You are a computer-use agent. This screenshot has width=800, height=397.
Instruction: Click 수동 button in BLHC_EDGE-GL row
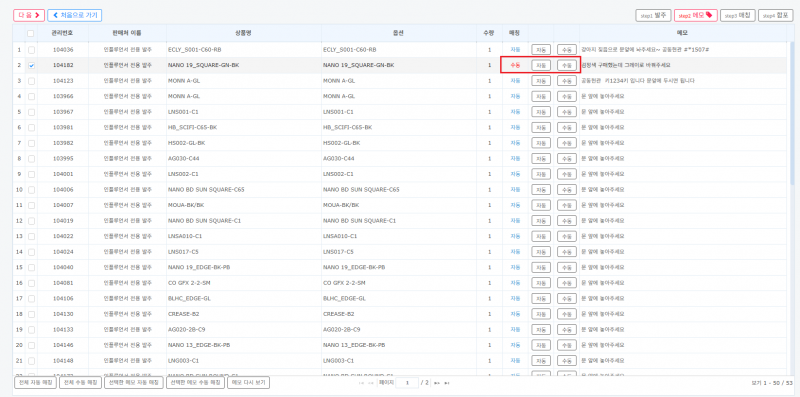pos(566,298)
